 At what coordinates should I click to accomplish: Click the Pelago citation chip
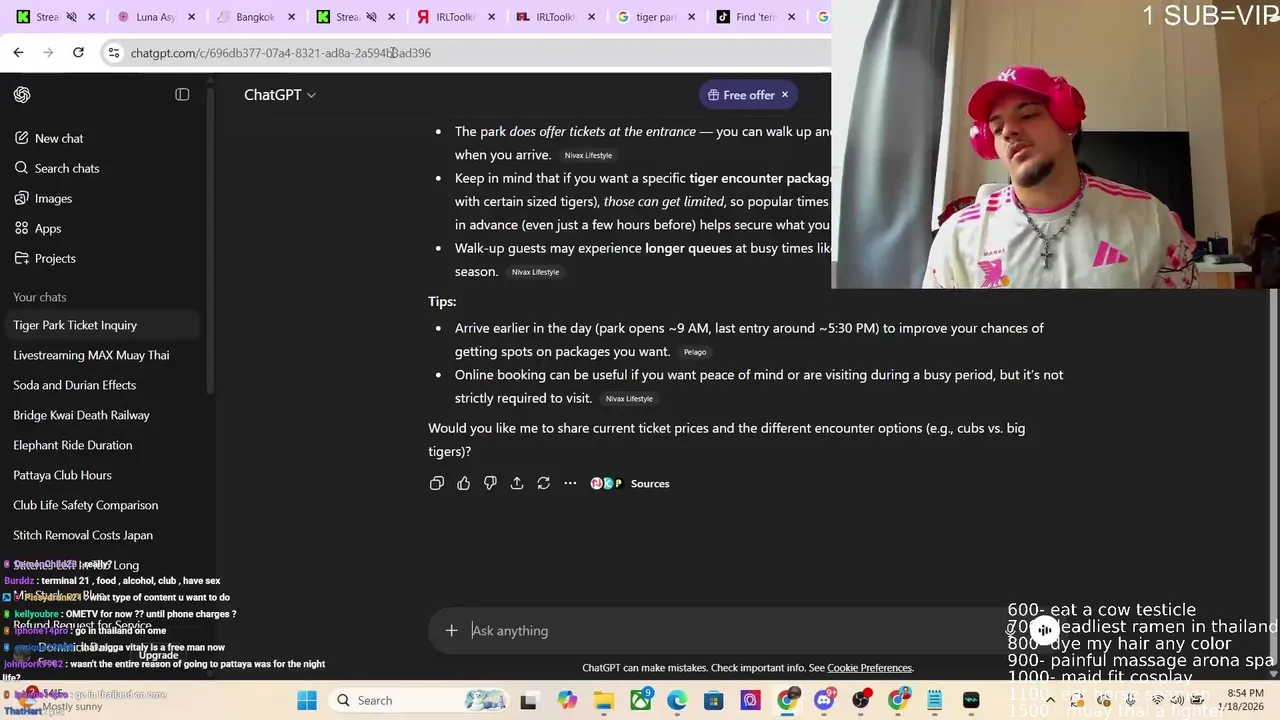695,352
